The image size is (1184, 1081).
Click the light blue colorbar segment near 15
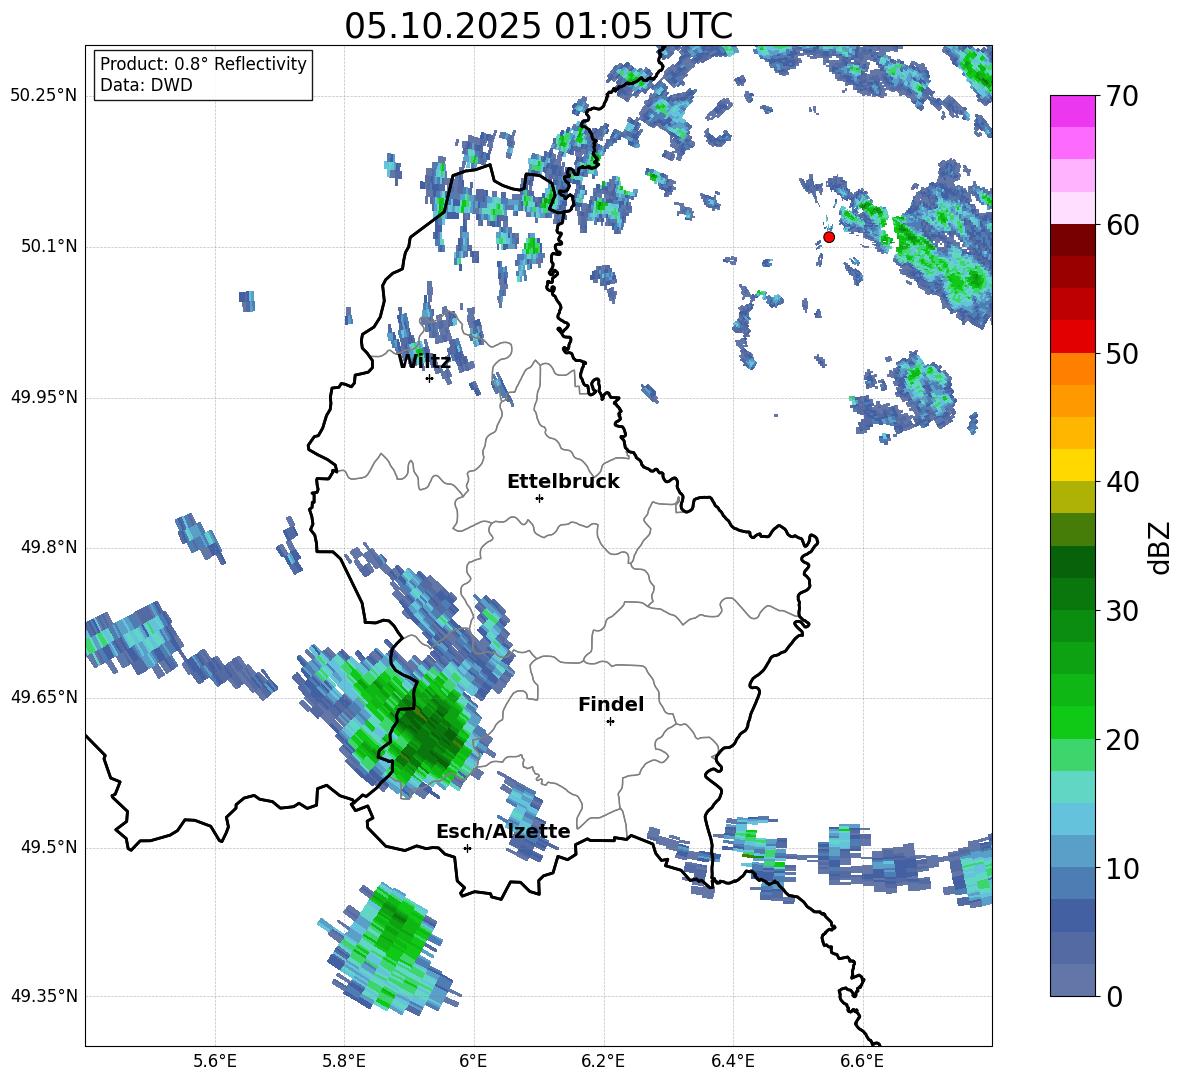click(1072, 819)
